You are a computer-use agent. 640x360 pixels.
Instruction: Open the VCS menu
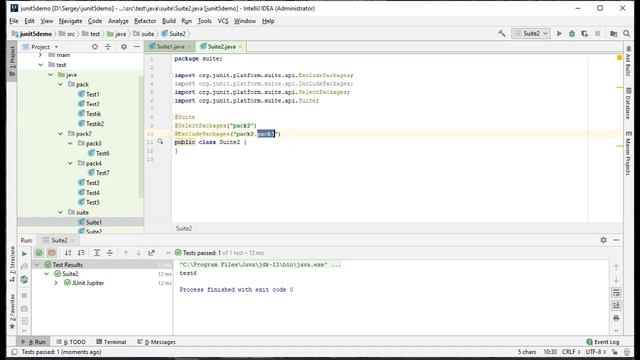point(223,21)
